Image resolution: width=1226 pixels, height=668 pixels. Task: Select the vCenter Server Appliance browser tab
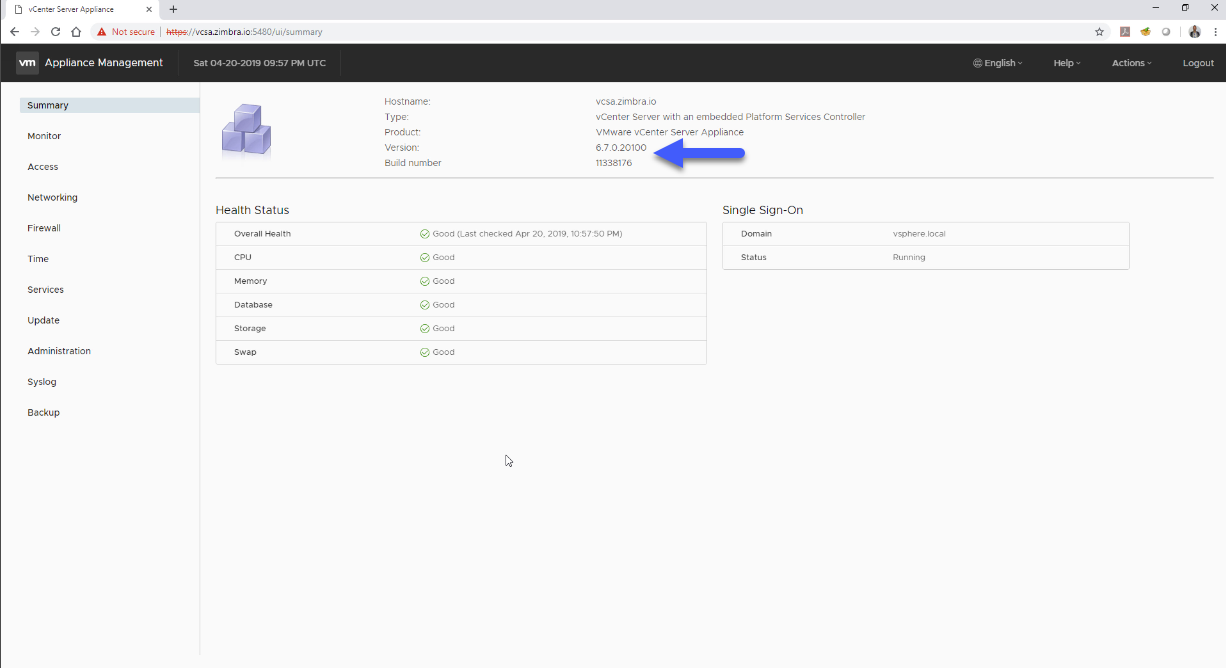(80, 9)
